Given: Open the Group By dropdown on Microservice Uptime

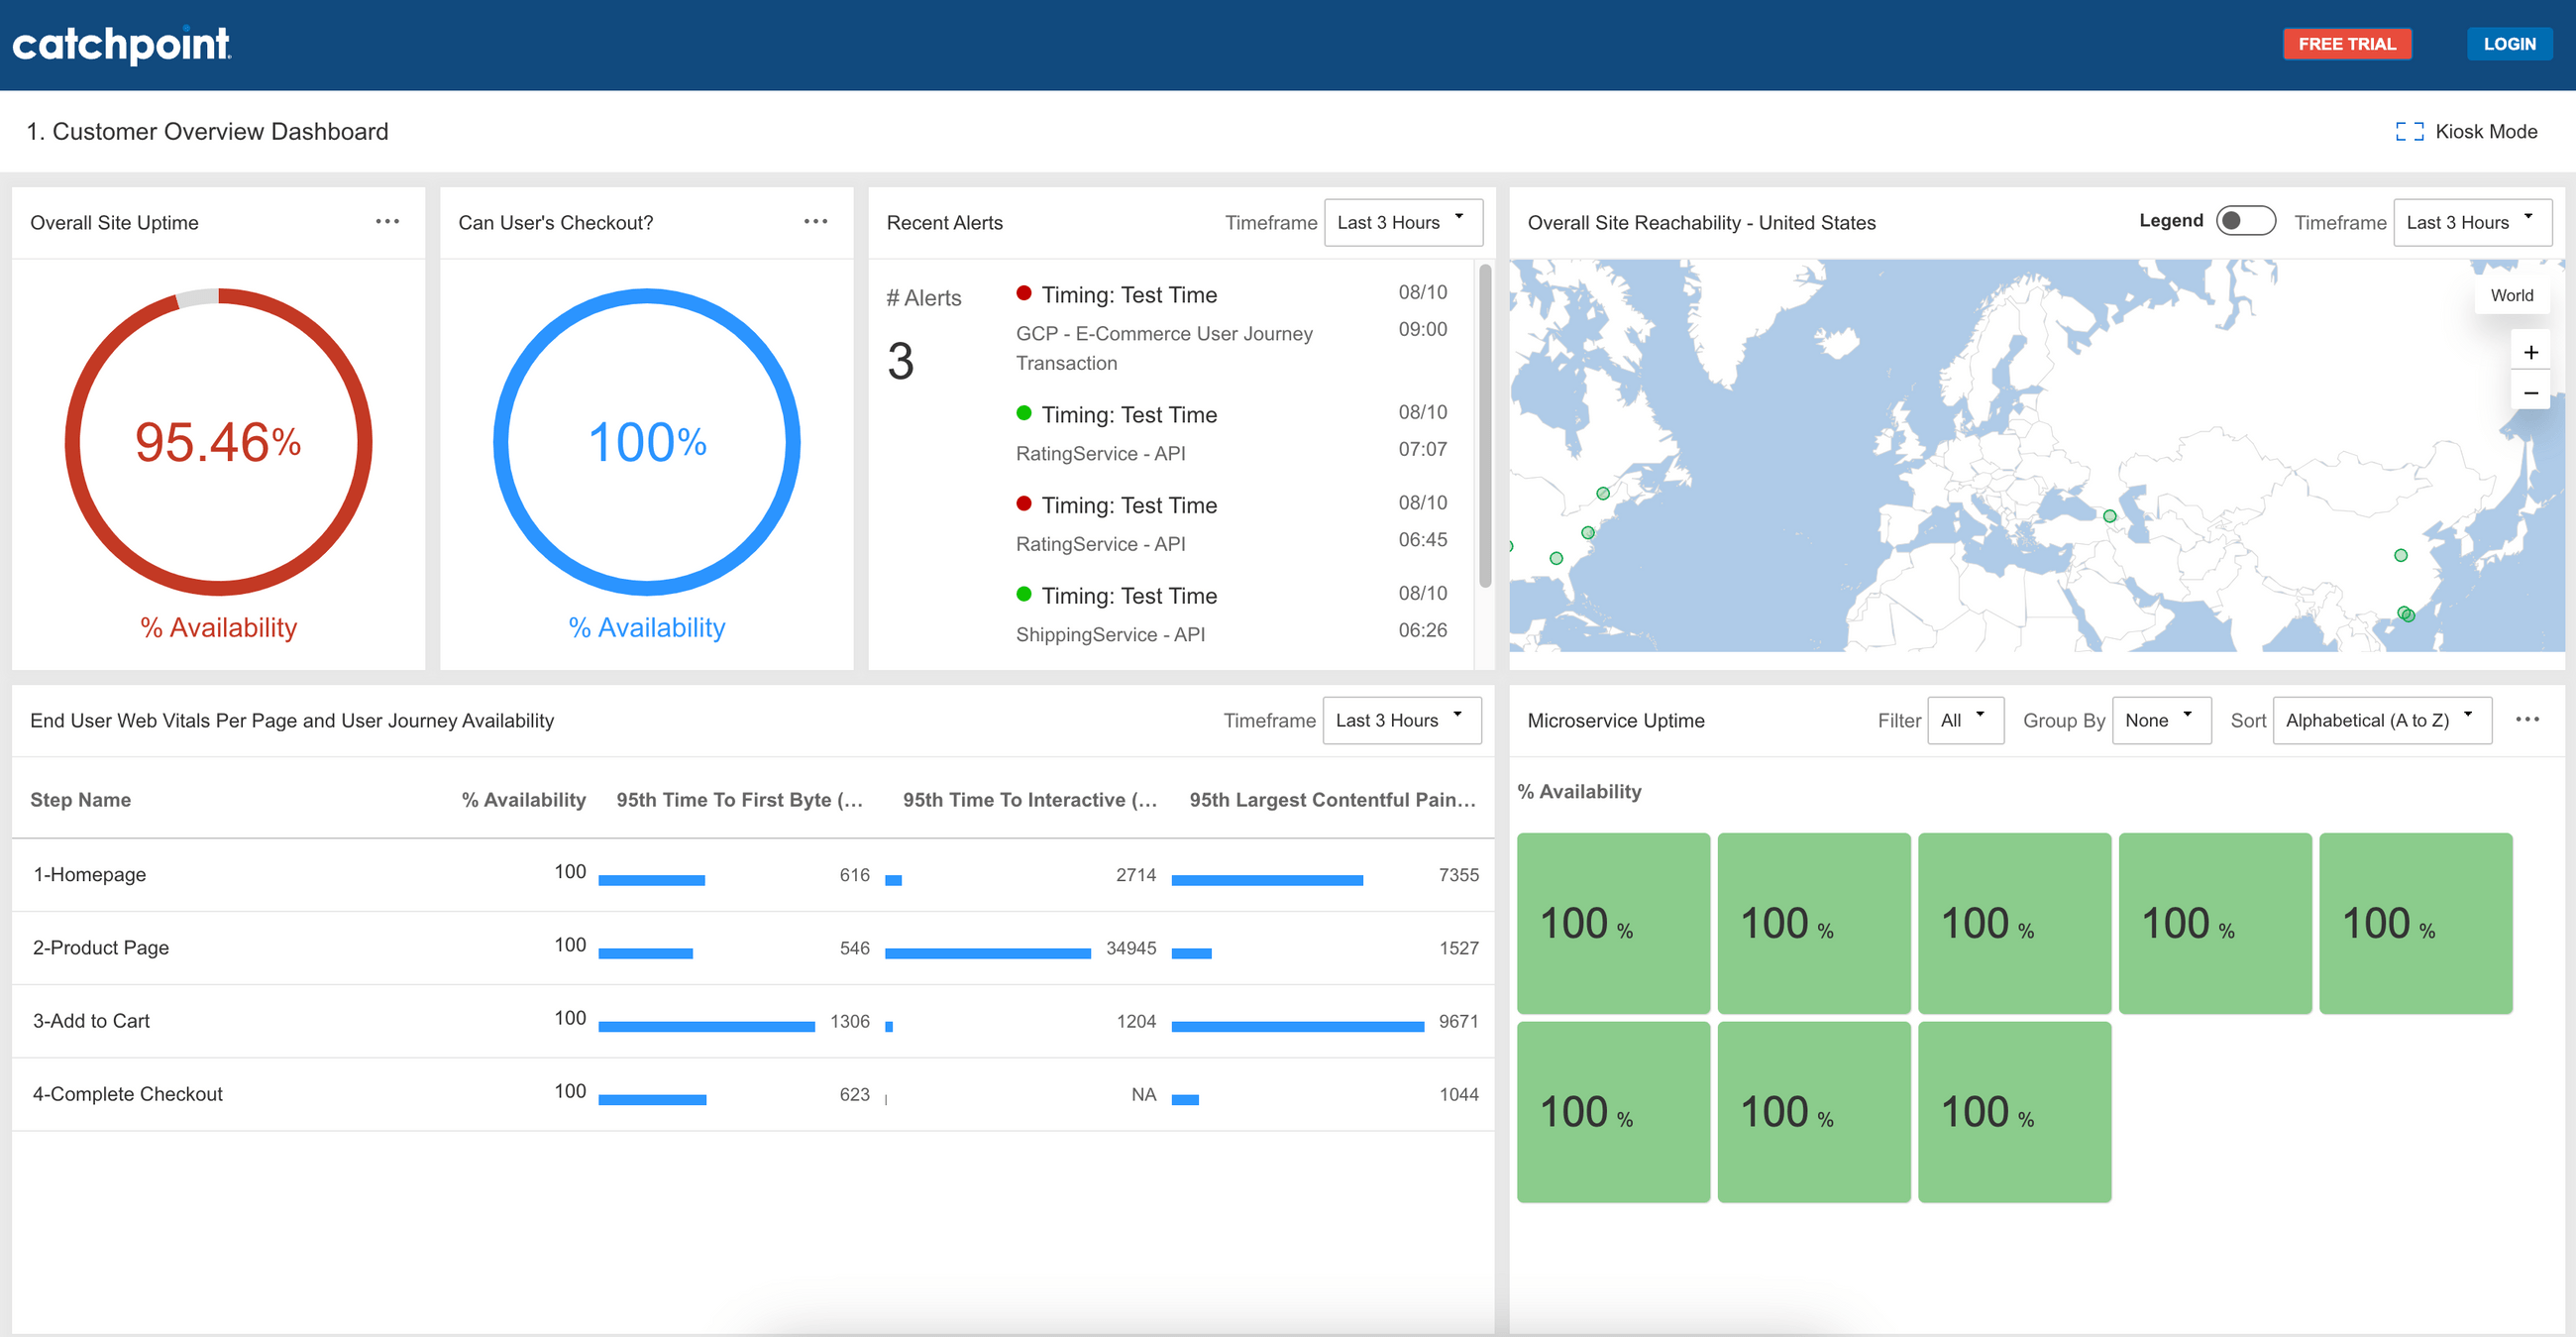Looking at the screenshot, I should tap(2161, 719).
